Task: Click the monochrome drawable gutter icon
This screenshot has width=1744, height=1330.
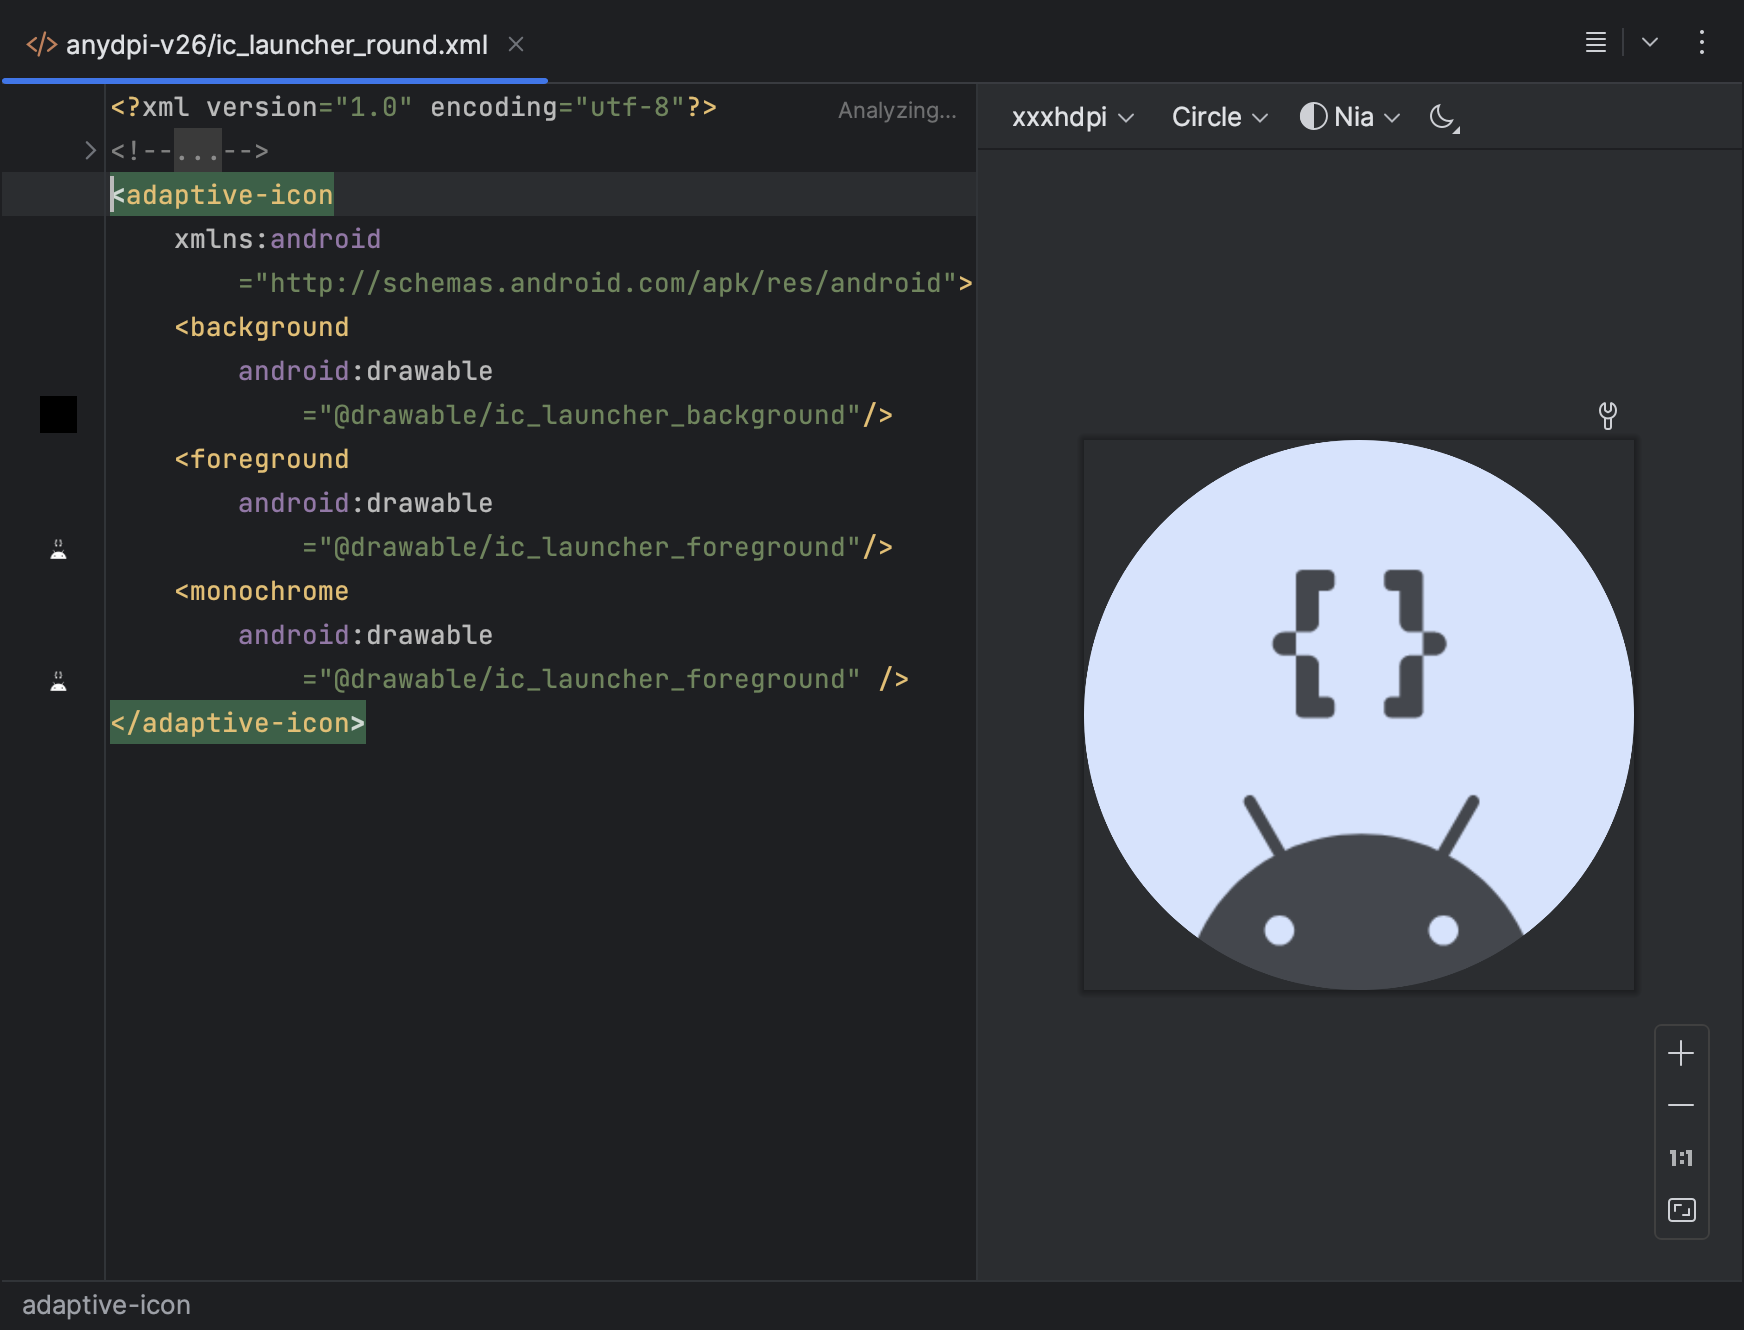Action: 59,681
